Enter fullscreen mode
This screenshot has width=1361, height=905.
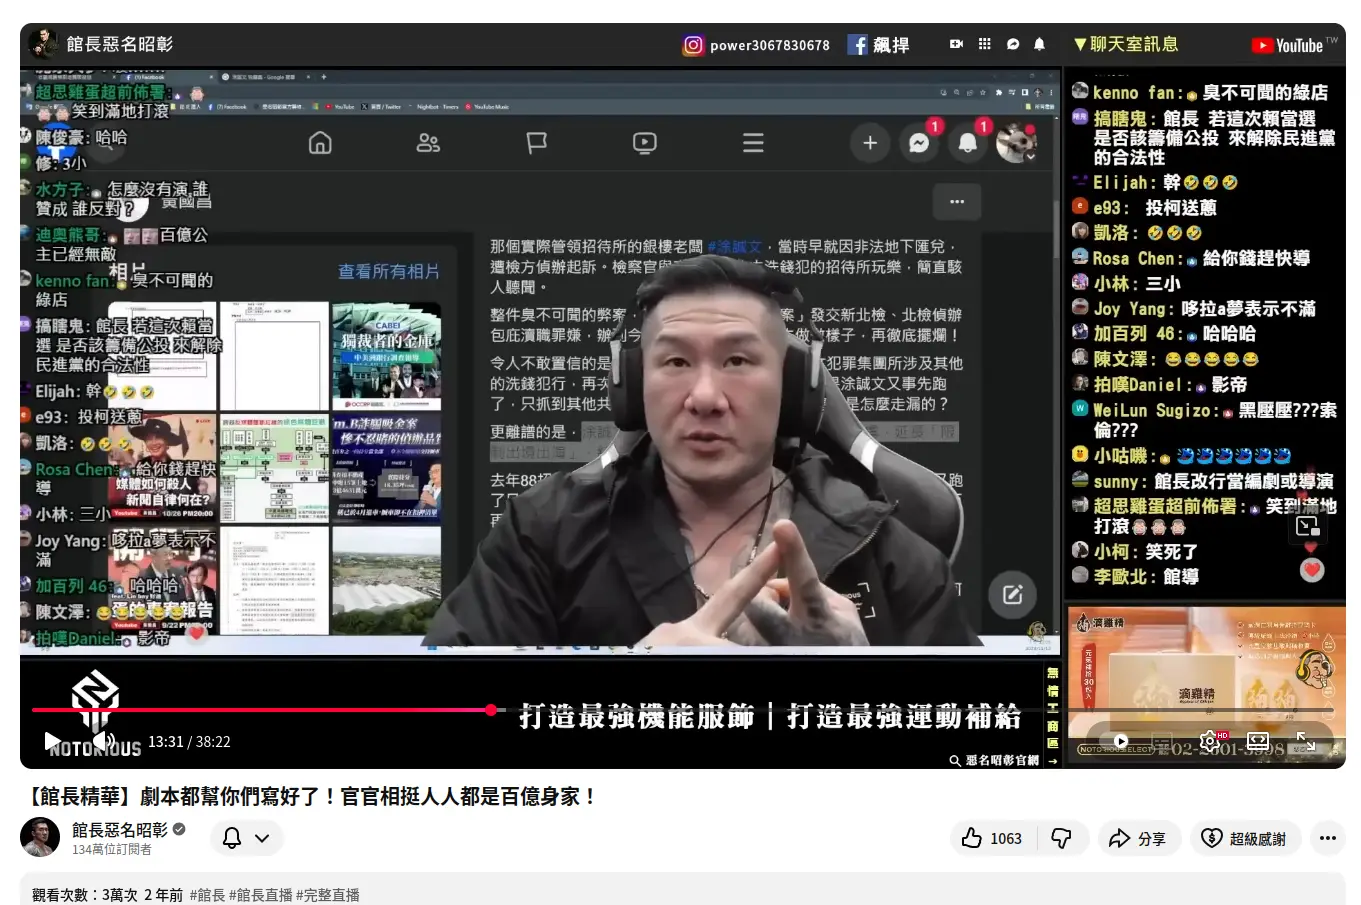(x=1306, y=741)
